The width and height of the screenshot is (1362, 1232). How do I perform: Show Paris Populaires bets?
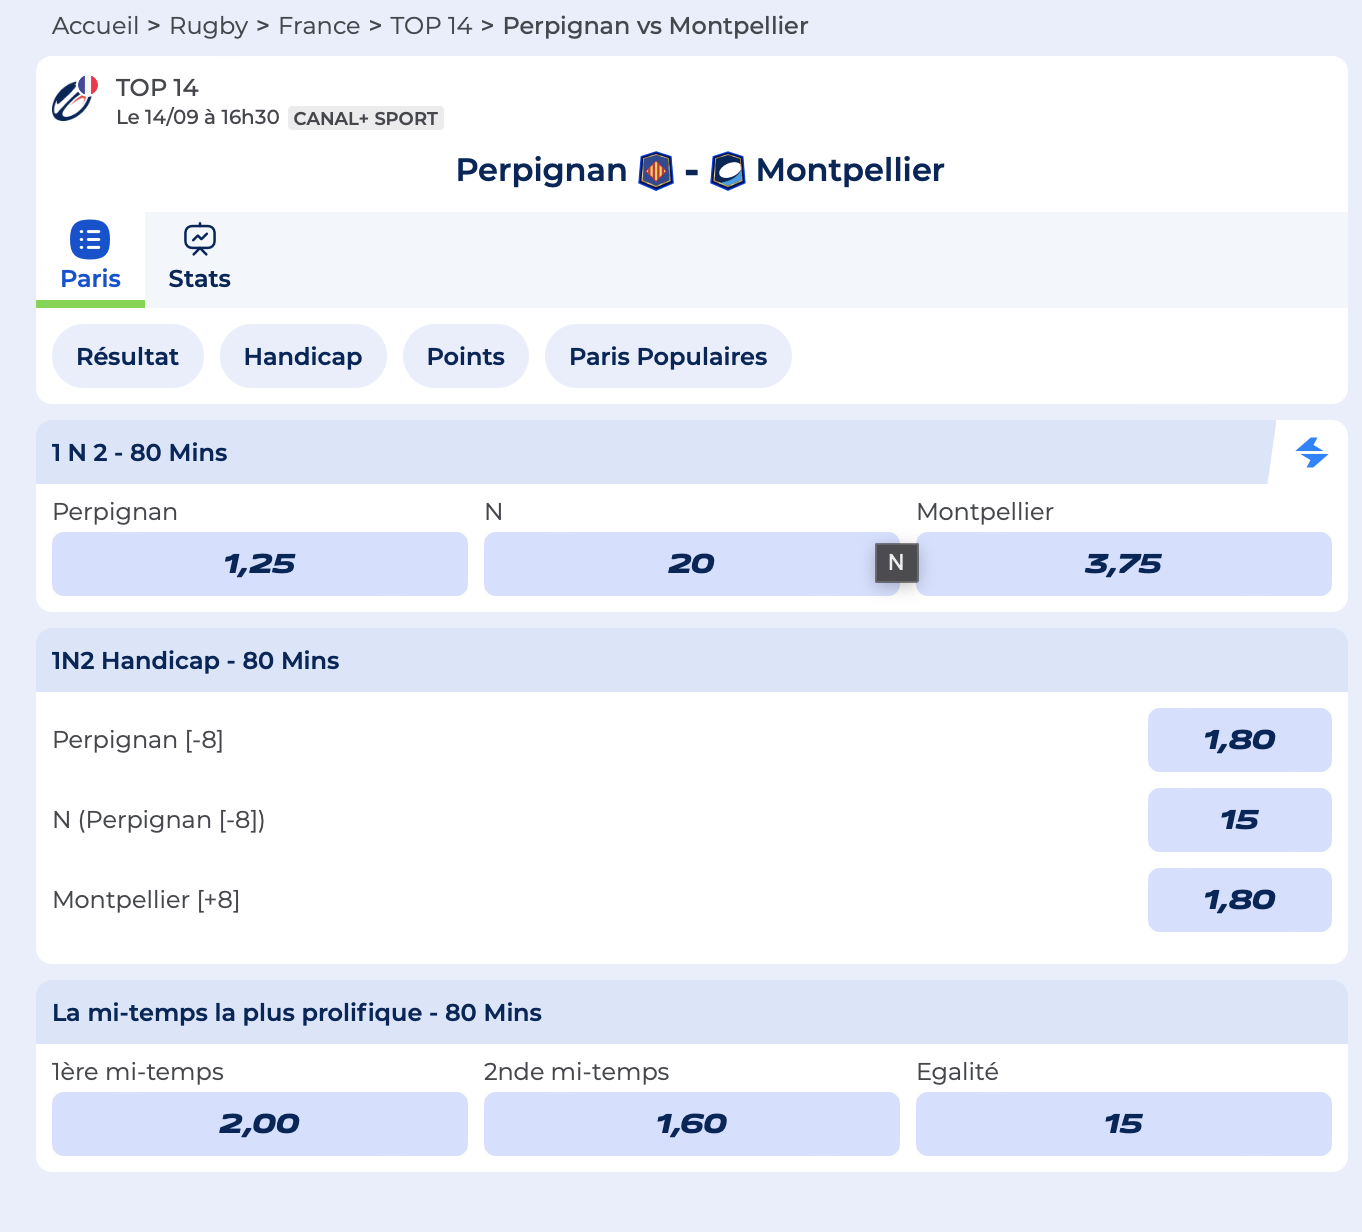click(x=668, y=356)
